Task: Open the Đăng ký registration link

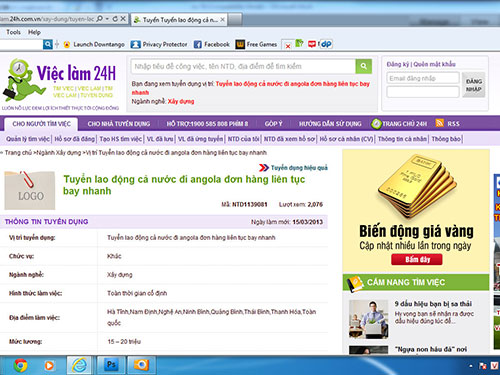Action: click(397, 64)
